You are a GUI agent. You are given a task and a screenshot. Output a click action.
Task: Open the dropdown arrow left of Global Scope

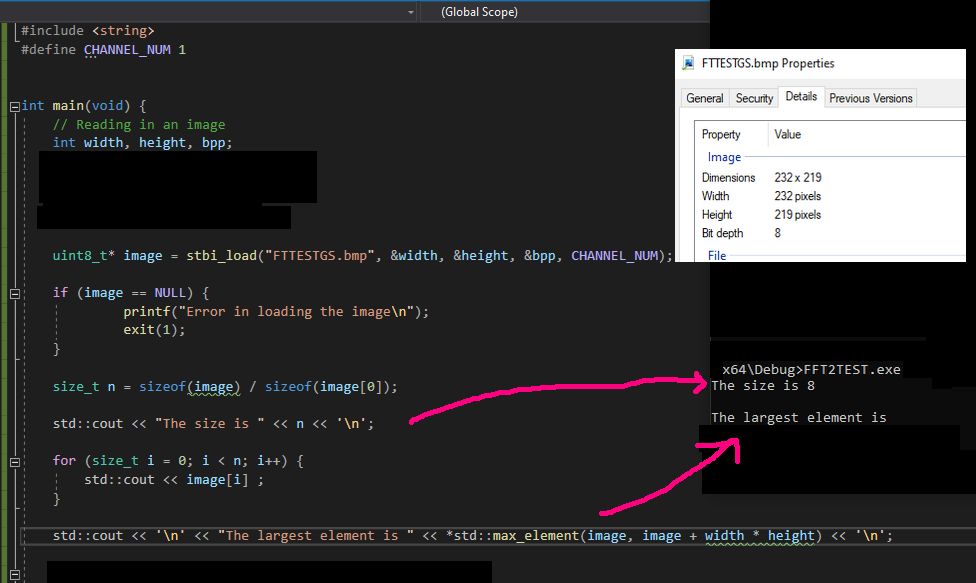coord(410,12)
